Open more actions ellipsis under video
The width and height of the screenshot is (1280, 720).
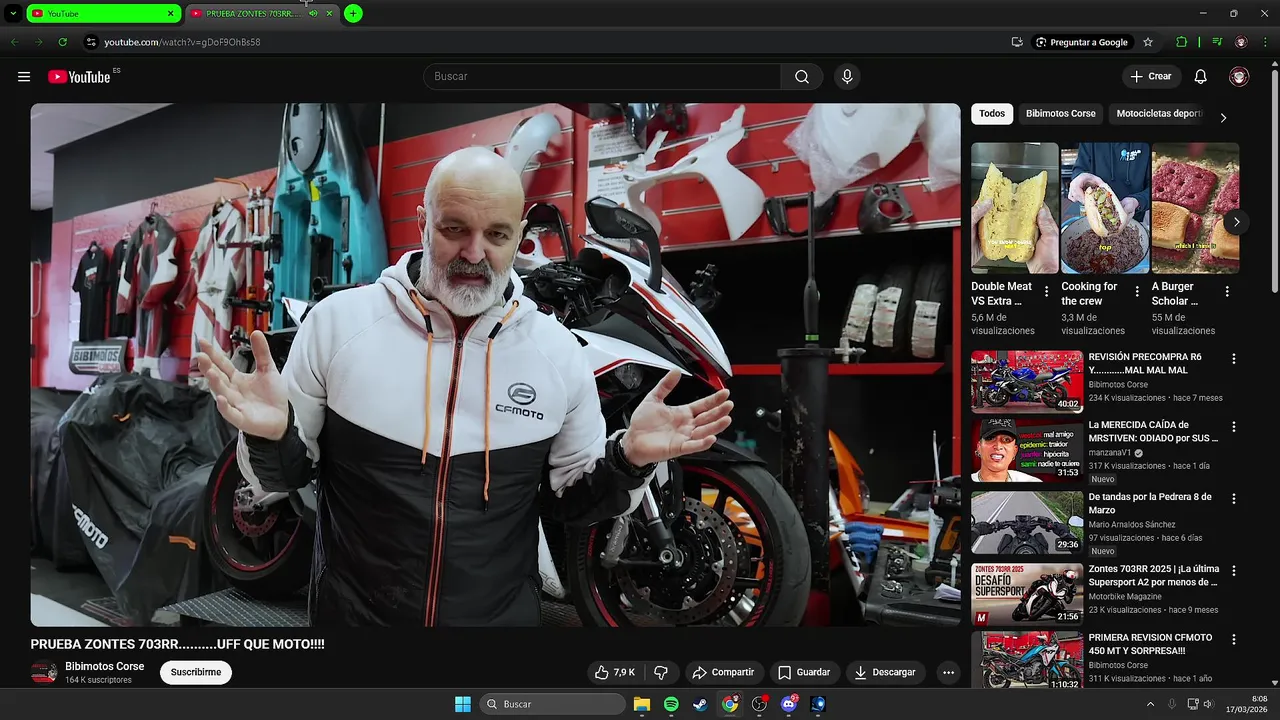948,673
